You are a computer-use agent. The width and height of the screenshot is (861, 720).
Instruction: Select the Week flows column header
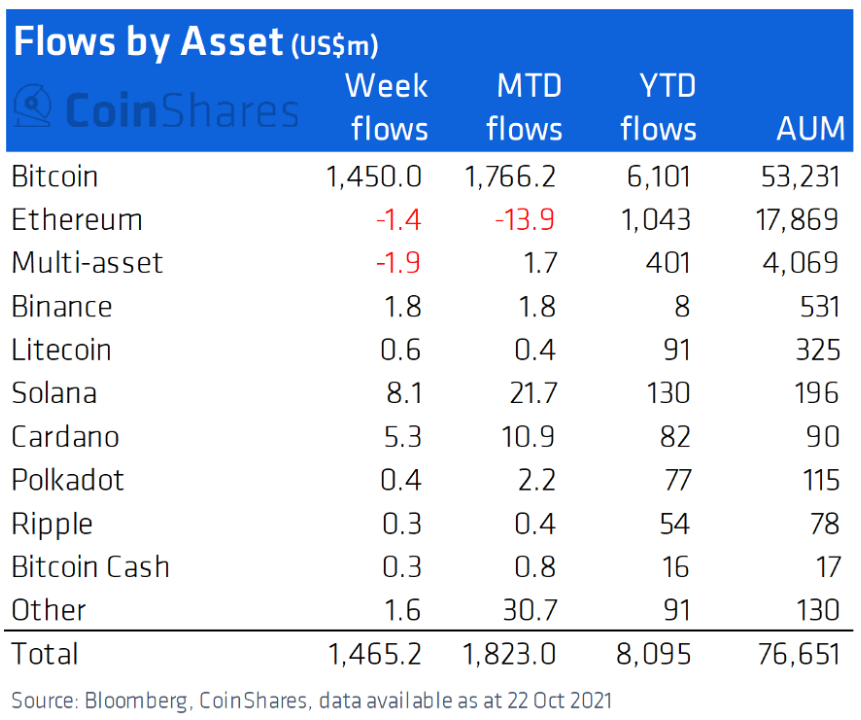click(x=386, y=107)
